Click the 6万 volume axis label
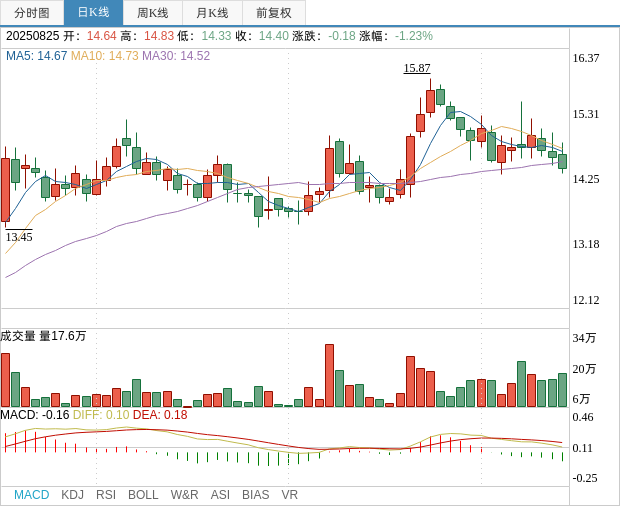Image resolution: width=620 pixels, height=506 pixels. (x=581, y=399)
